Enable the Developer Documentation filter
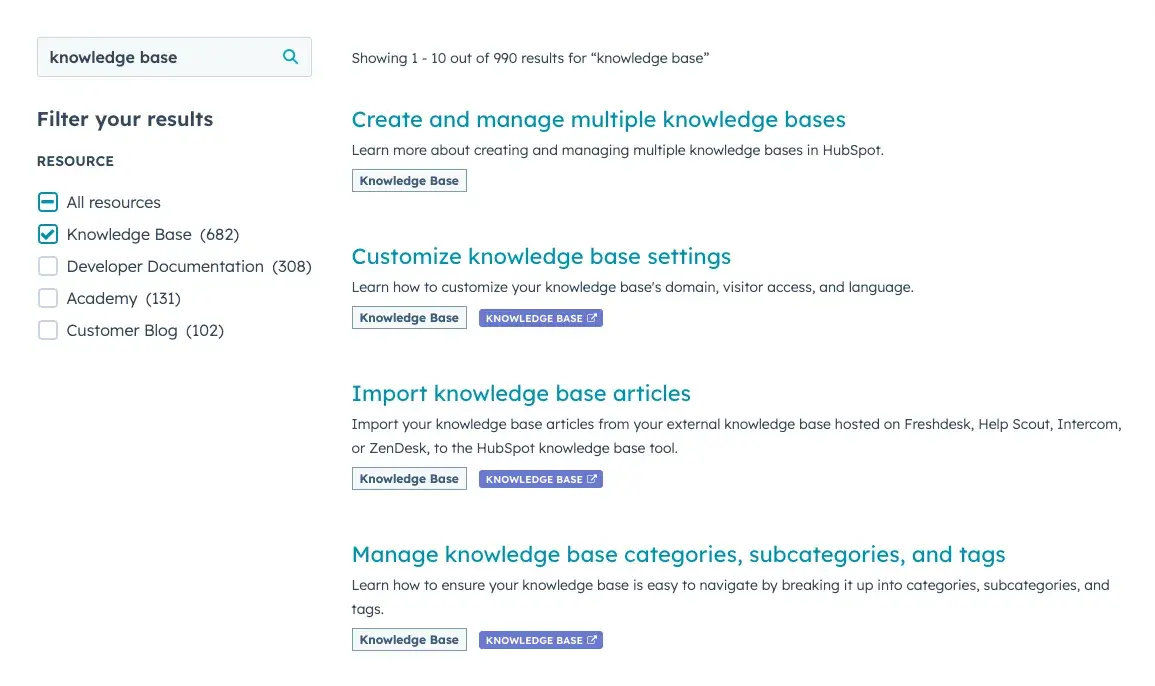1155x686 pixels. tap(47, 266)
